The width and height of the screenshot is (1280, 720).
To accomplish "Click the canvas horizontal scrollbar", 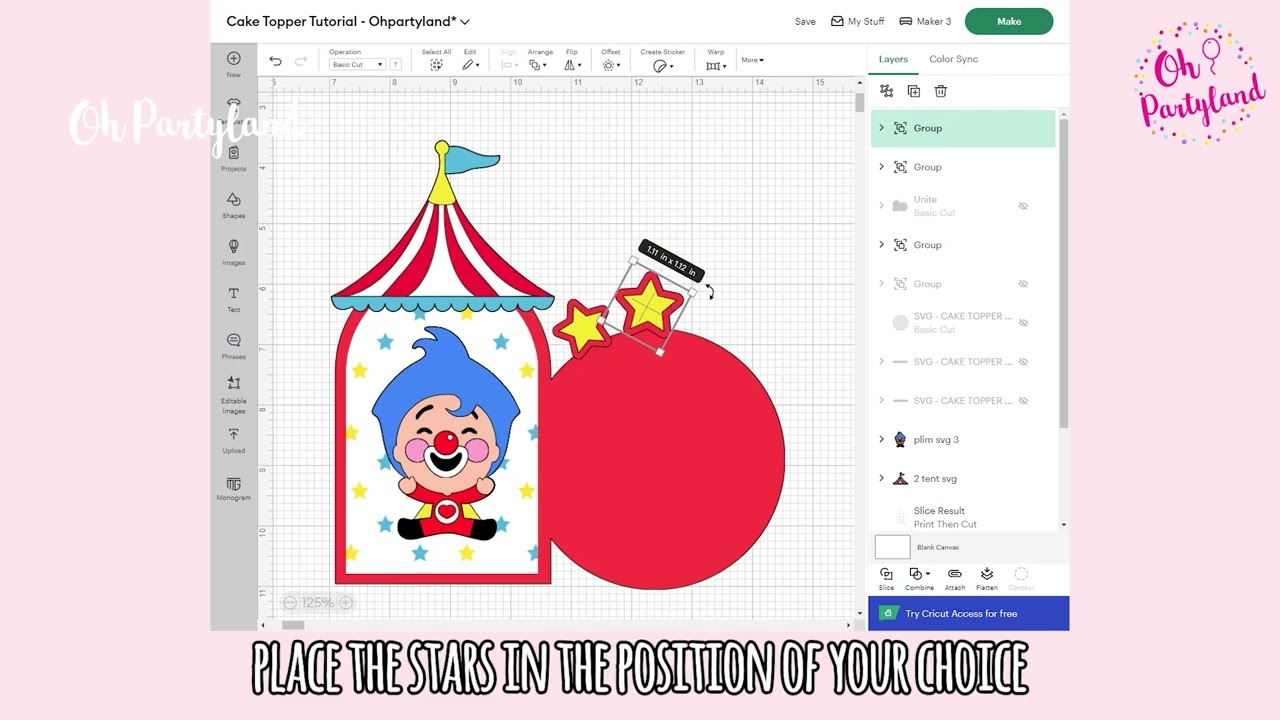I will click(x=292, y=625).
